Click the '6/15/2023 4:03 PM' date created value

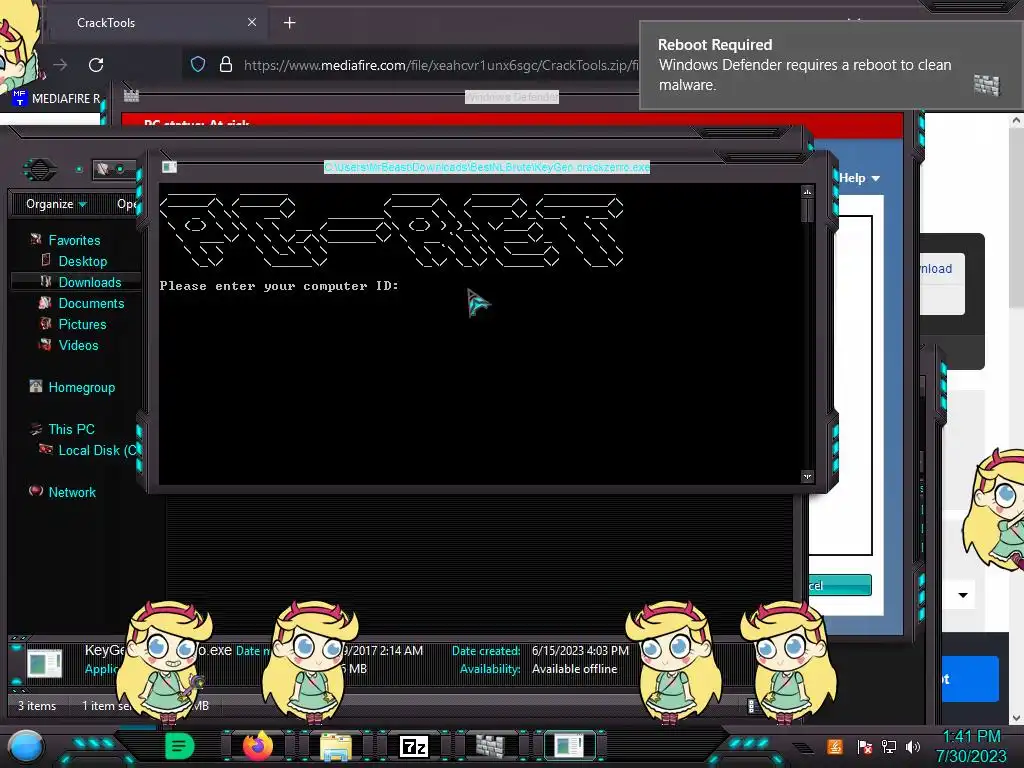tap(581, 650)
